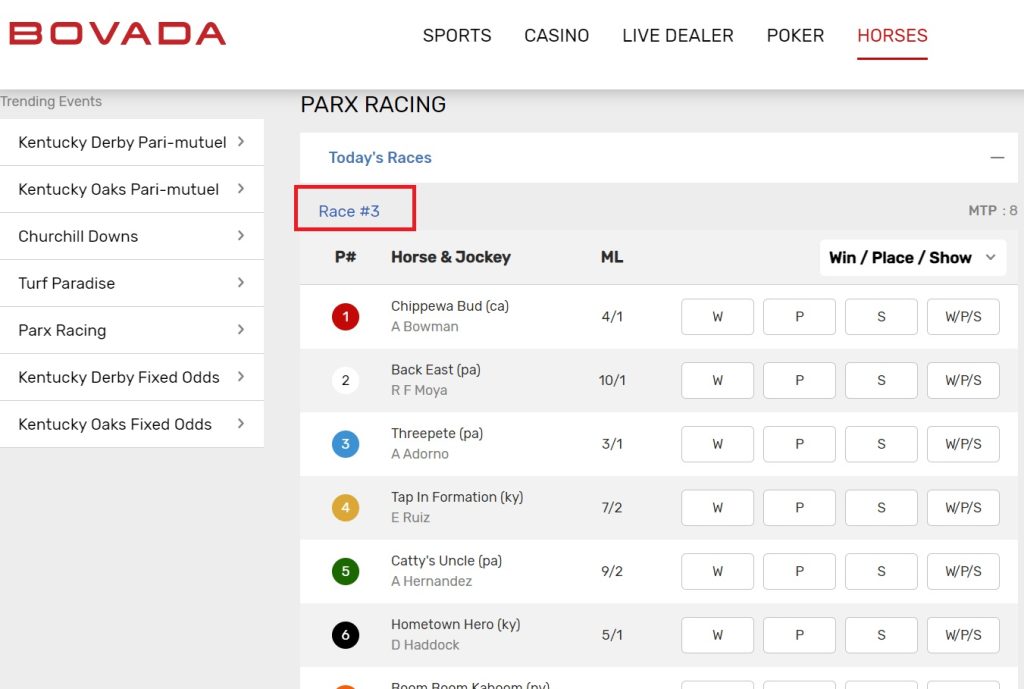Open Kentucky Derby Fixed Odds
The height and width of the screenshot is (689, 1024).
point(132,377)
